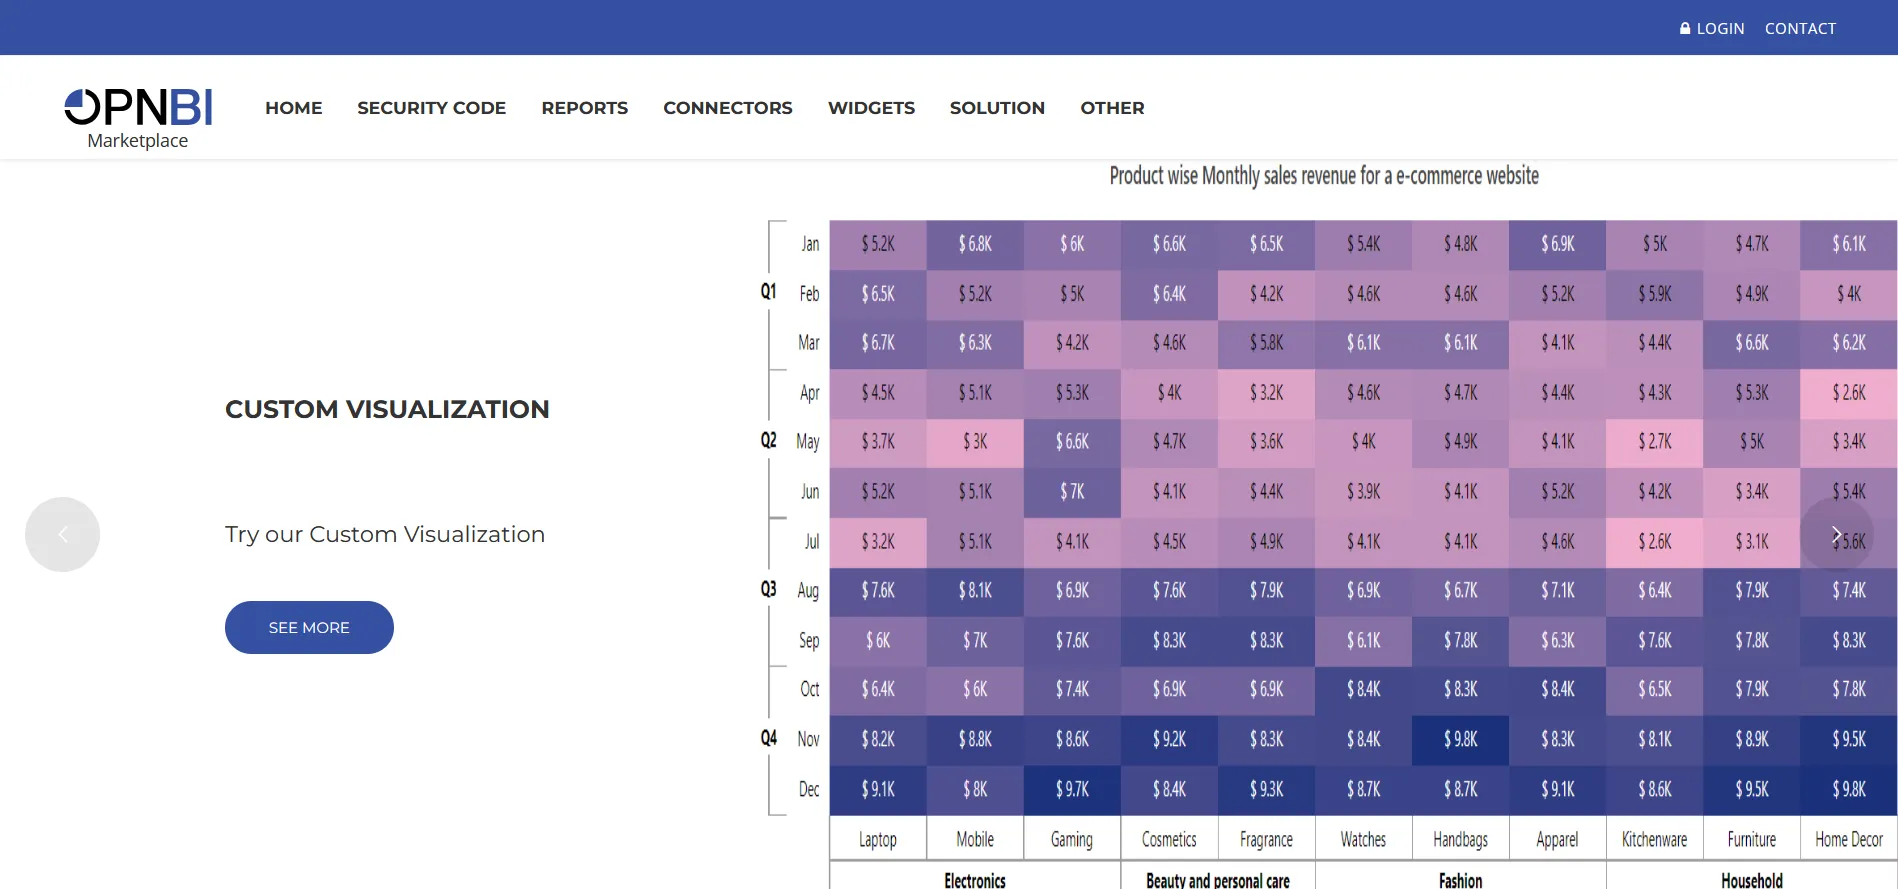Click the Gaming December $9.7K cell
The width and height of the screenshot is (1898, 889).
pyautogui.click(x=1072, y=789)
